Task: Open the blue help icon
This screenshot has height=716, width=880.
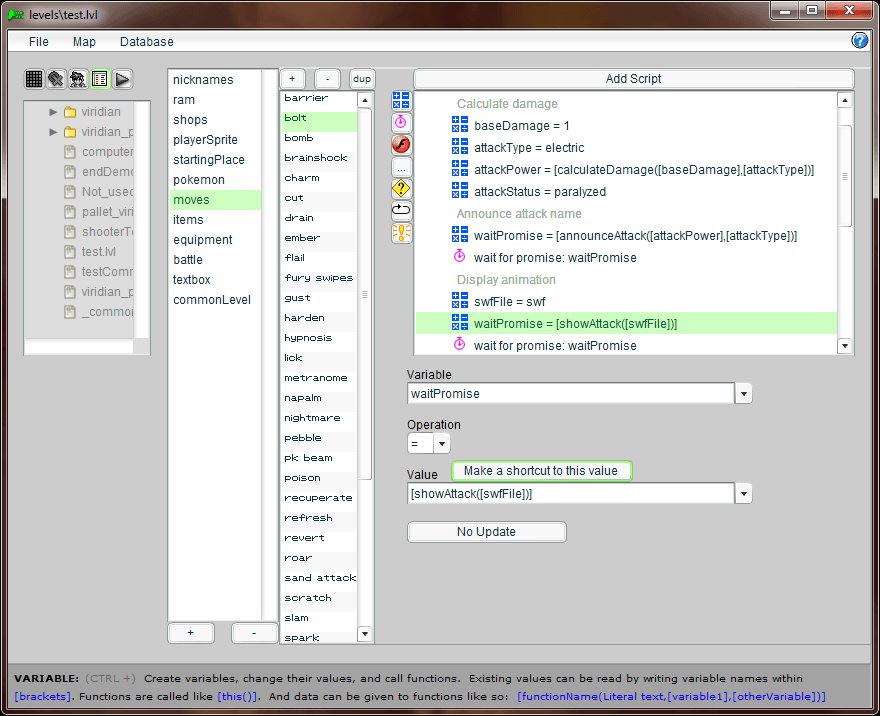Action: tap(859, 41)
